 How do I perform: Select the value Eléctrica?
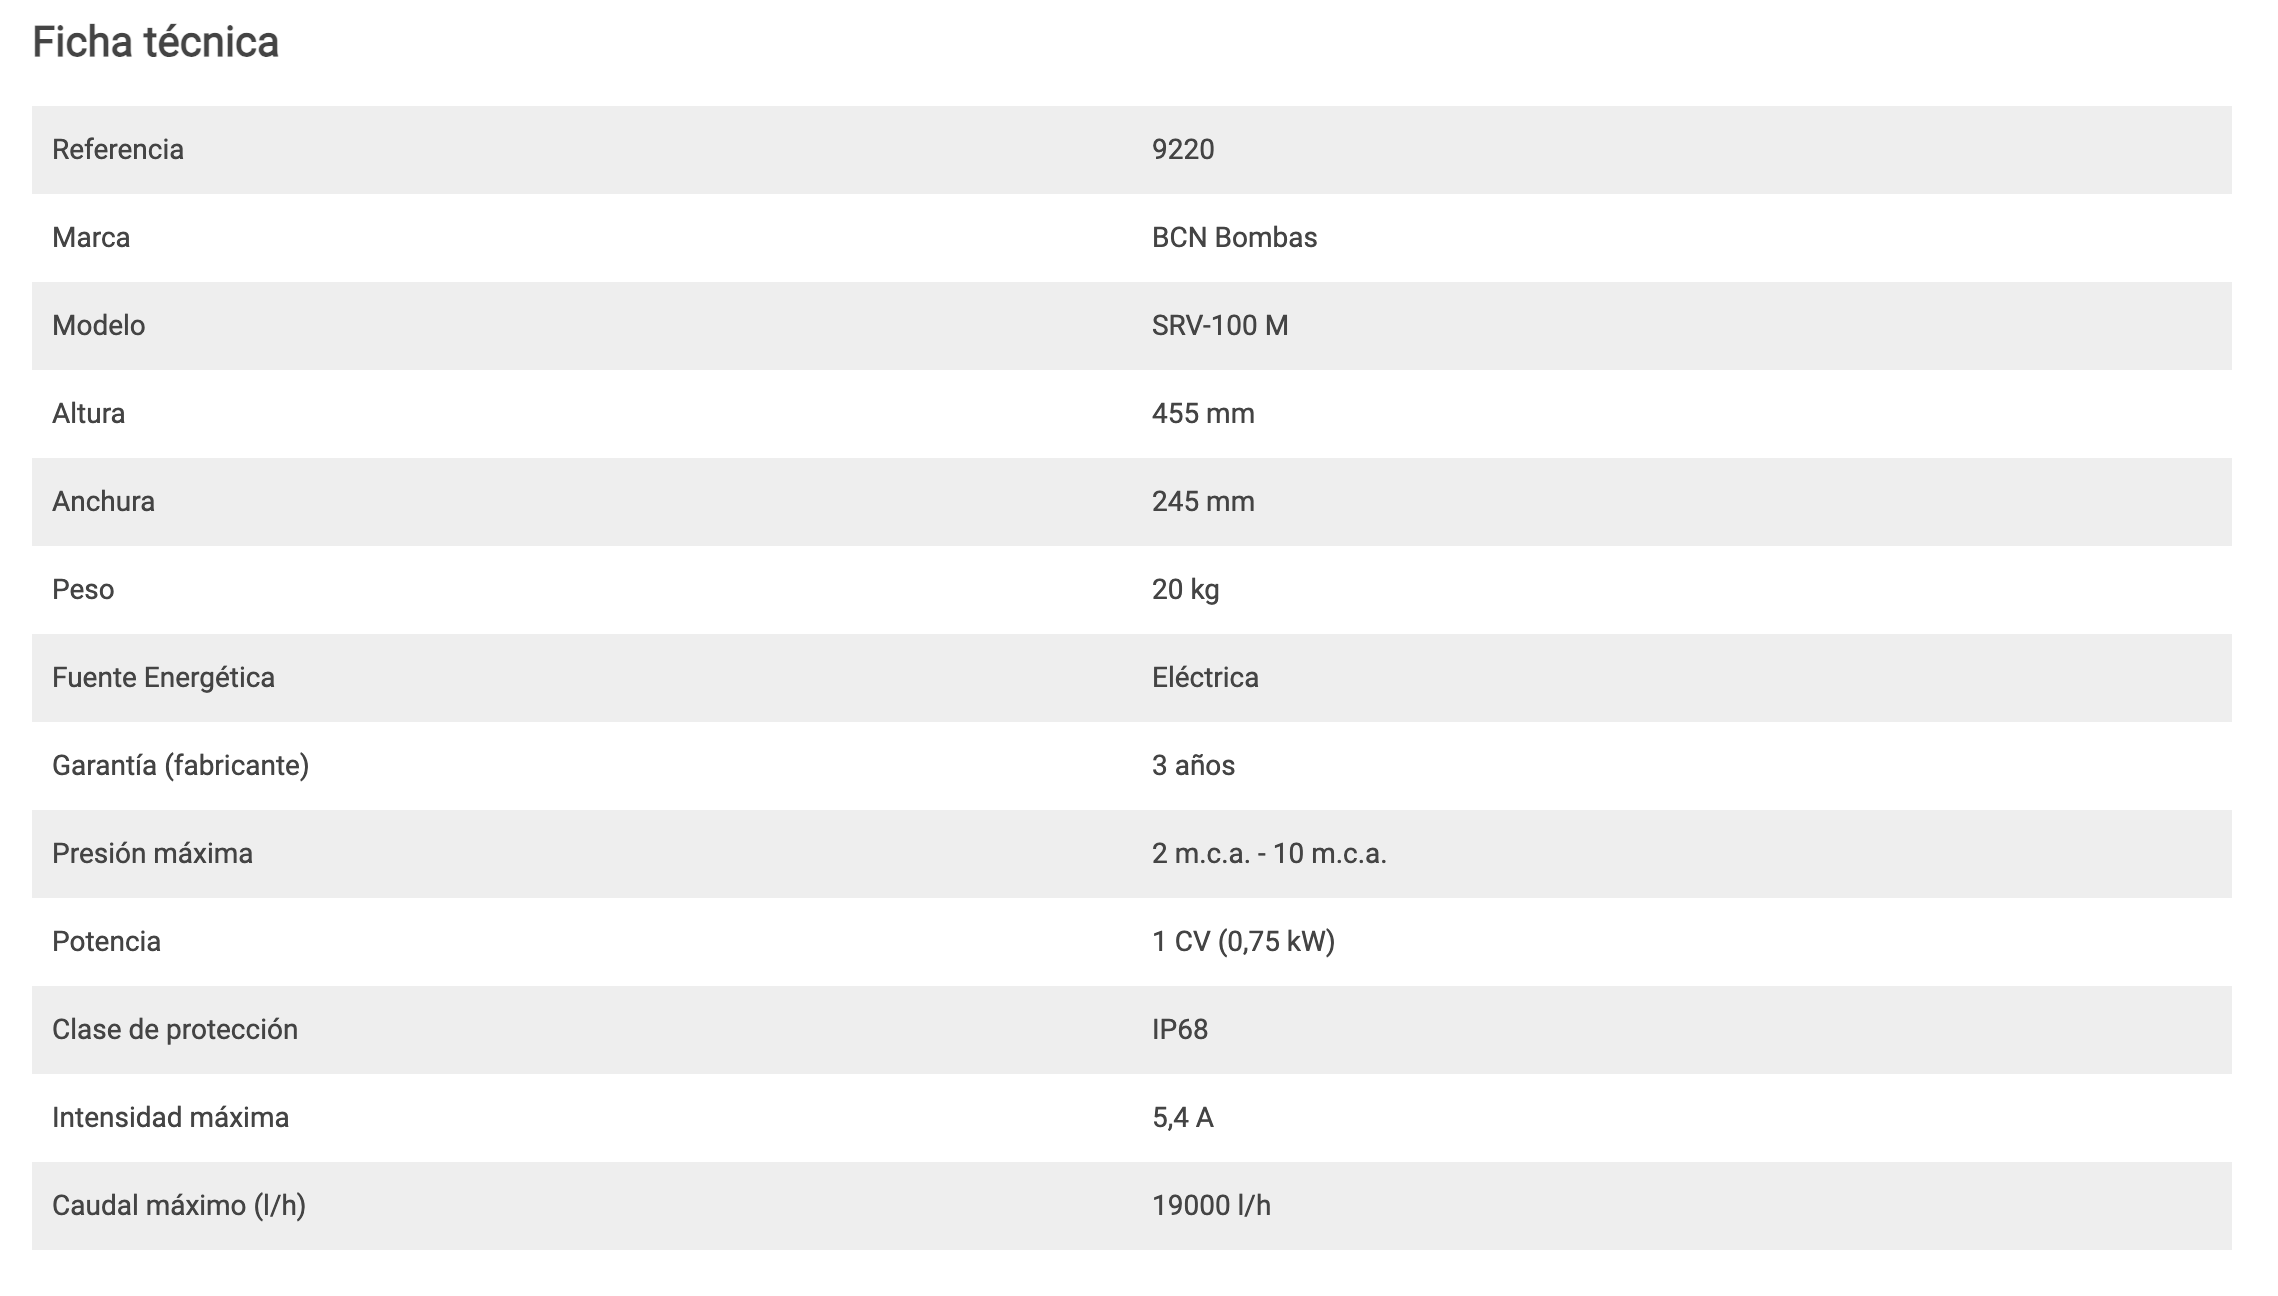[x=1205, y=678]
